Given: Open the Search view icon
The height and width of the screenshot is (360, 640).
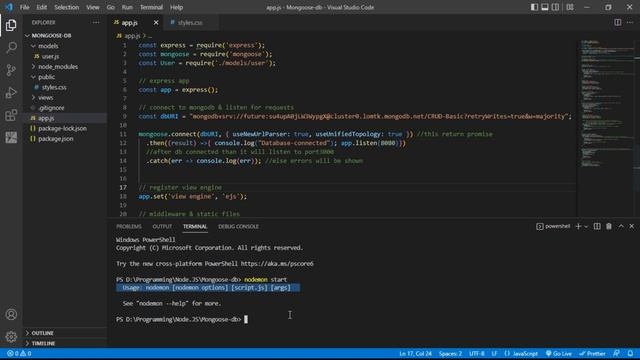Looking at the screenshot, I should 11,48.
